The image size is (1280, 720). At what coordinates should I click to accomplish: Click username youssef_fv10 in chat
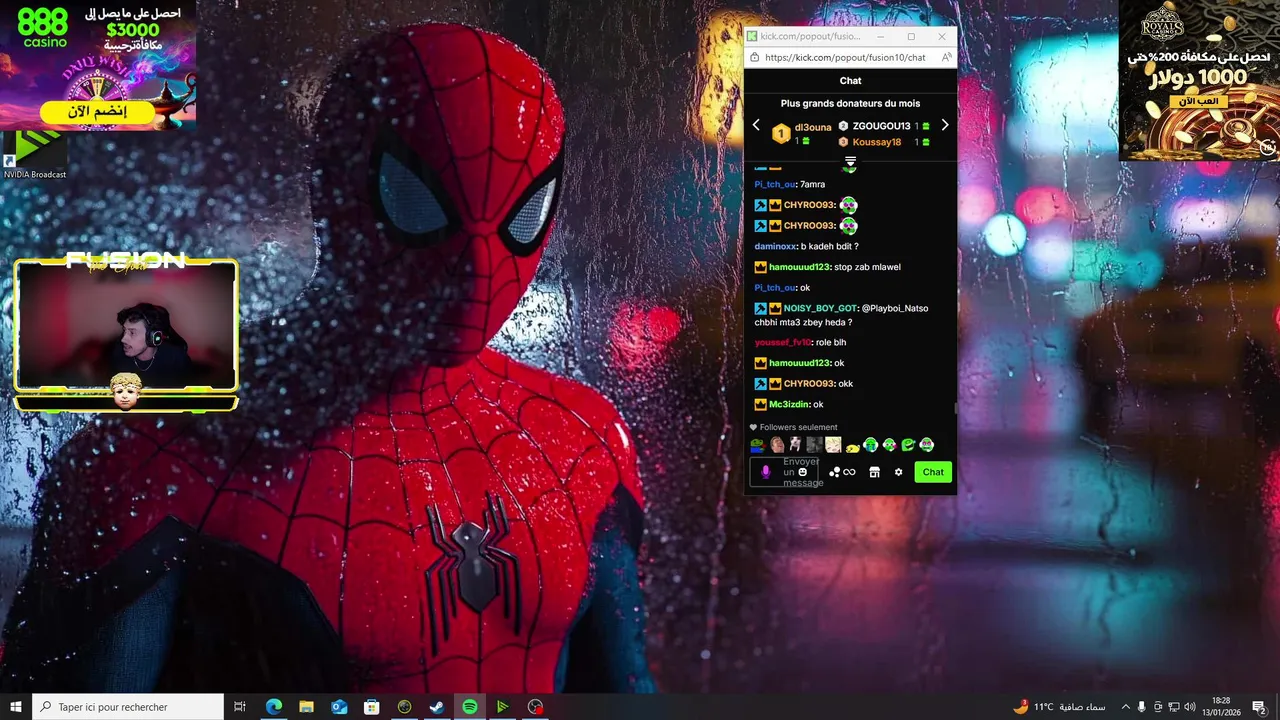tap(783, 342)
